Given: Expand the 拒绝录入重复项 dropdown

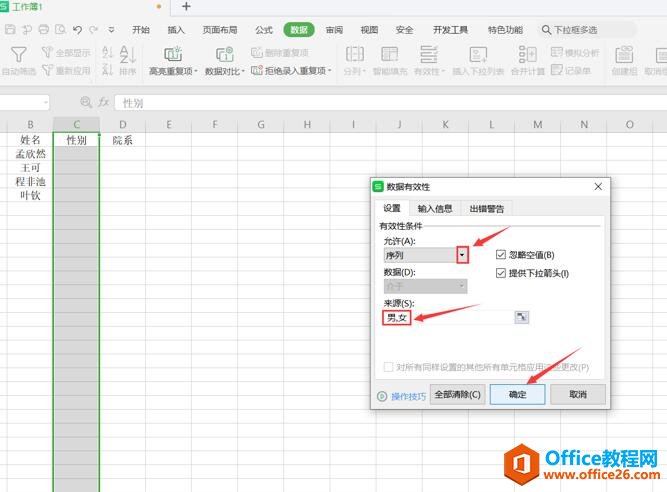Looking at the screenshot, I should 332,71.
